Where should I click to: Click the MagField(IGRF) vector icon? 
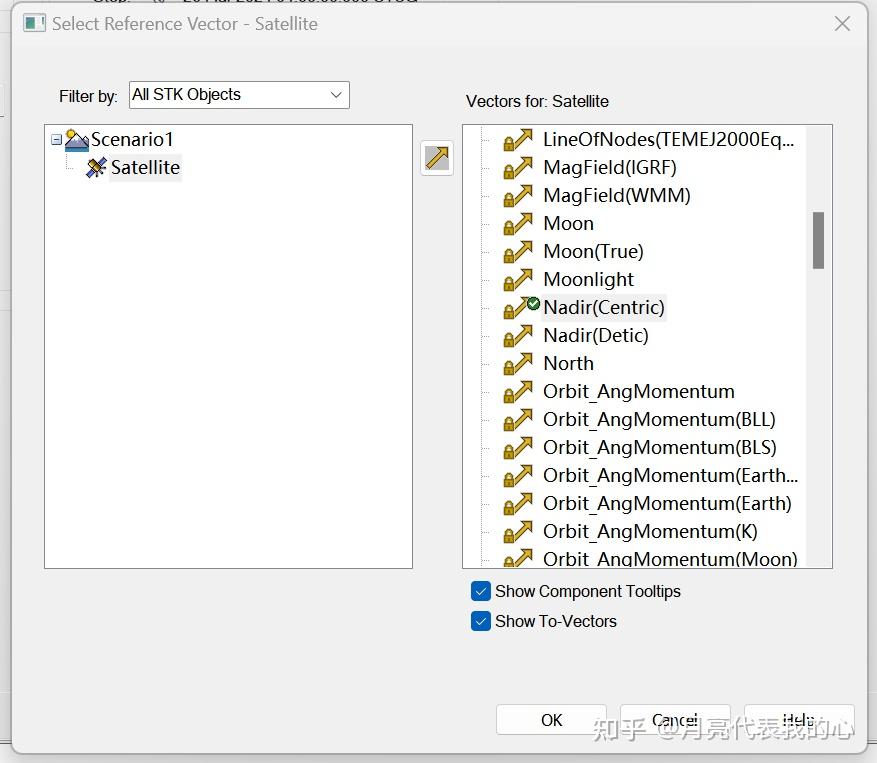click(x=518, y=168)
